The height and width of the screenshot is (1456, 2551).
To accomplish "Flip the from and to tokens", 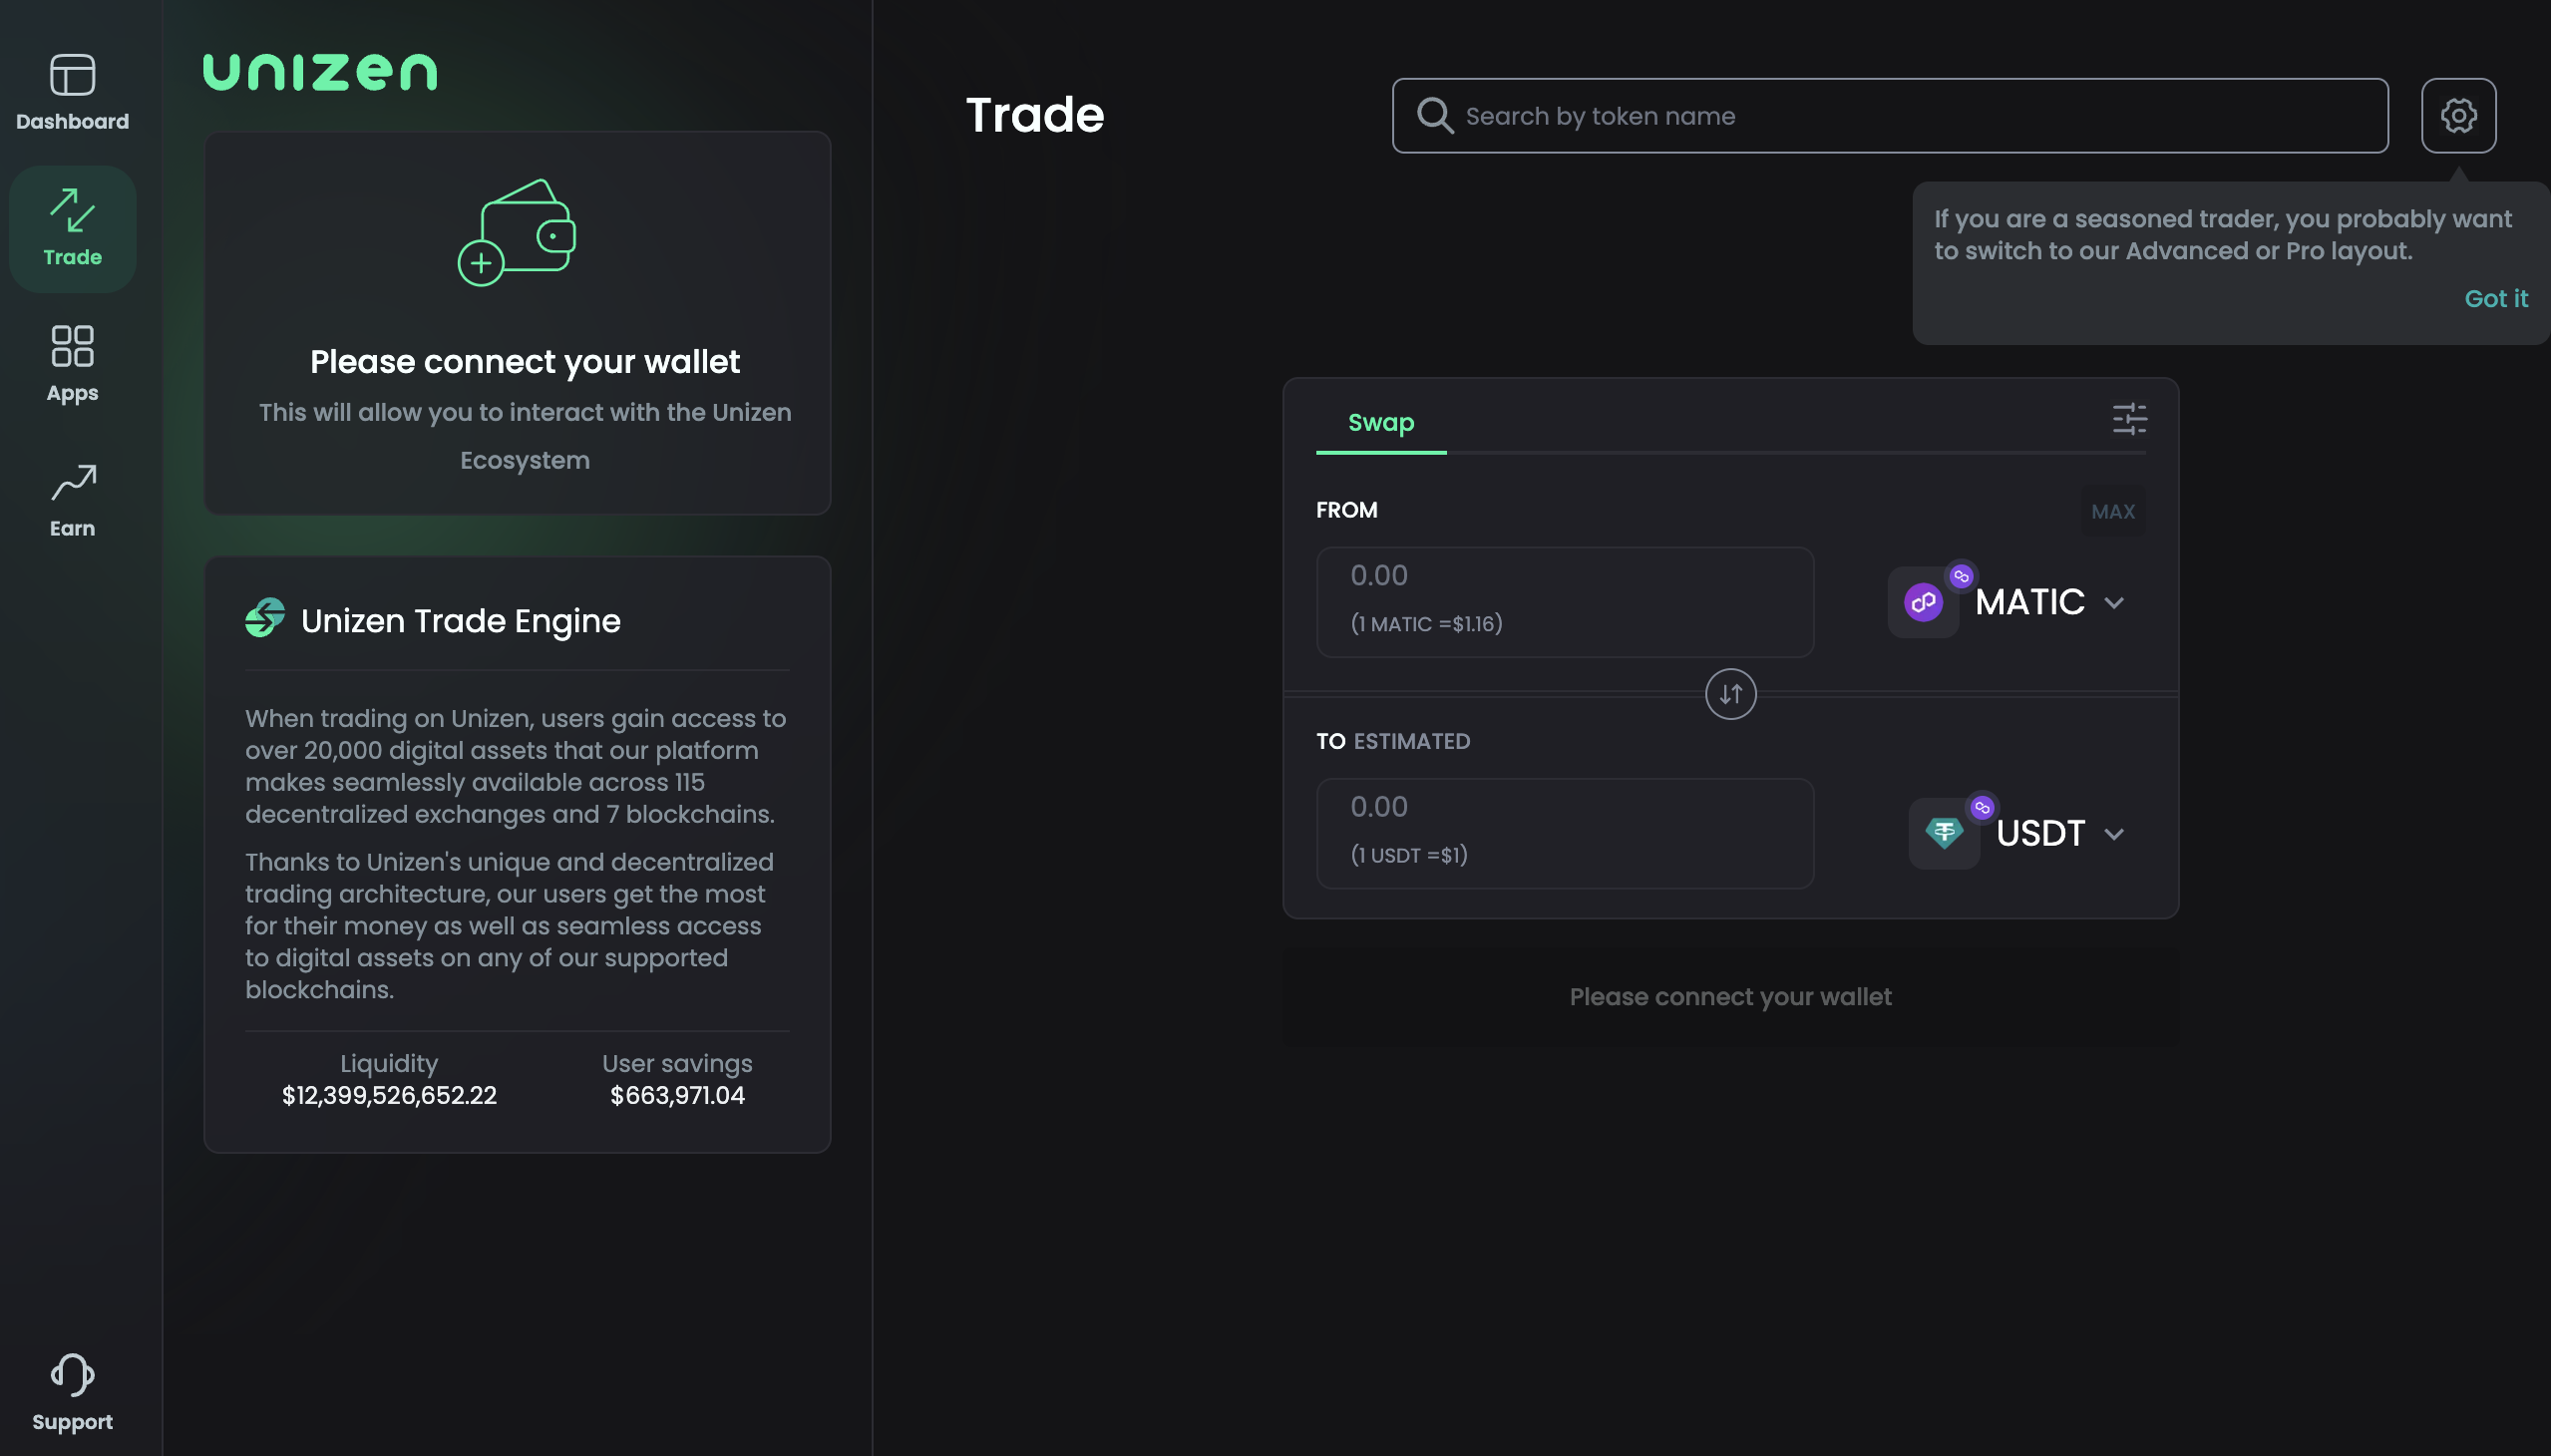I will click(x=1730, y=694).
